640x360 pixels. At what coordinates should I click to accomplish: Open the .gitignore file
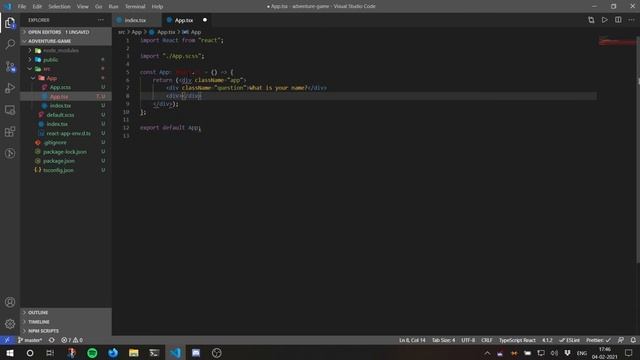coord(55,142)
